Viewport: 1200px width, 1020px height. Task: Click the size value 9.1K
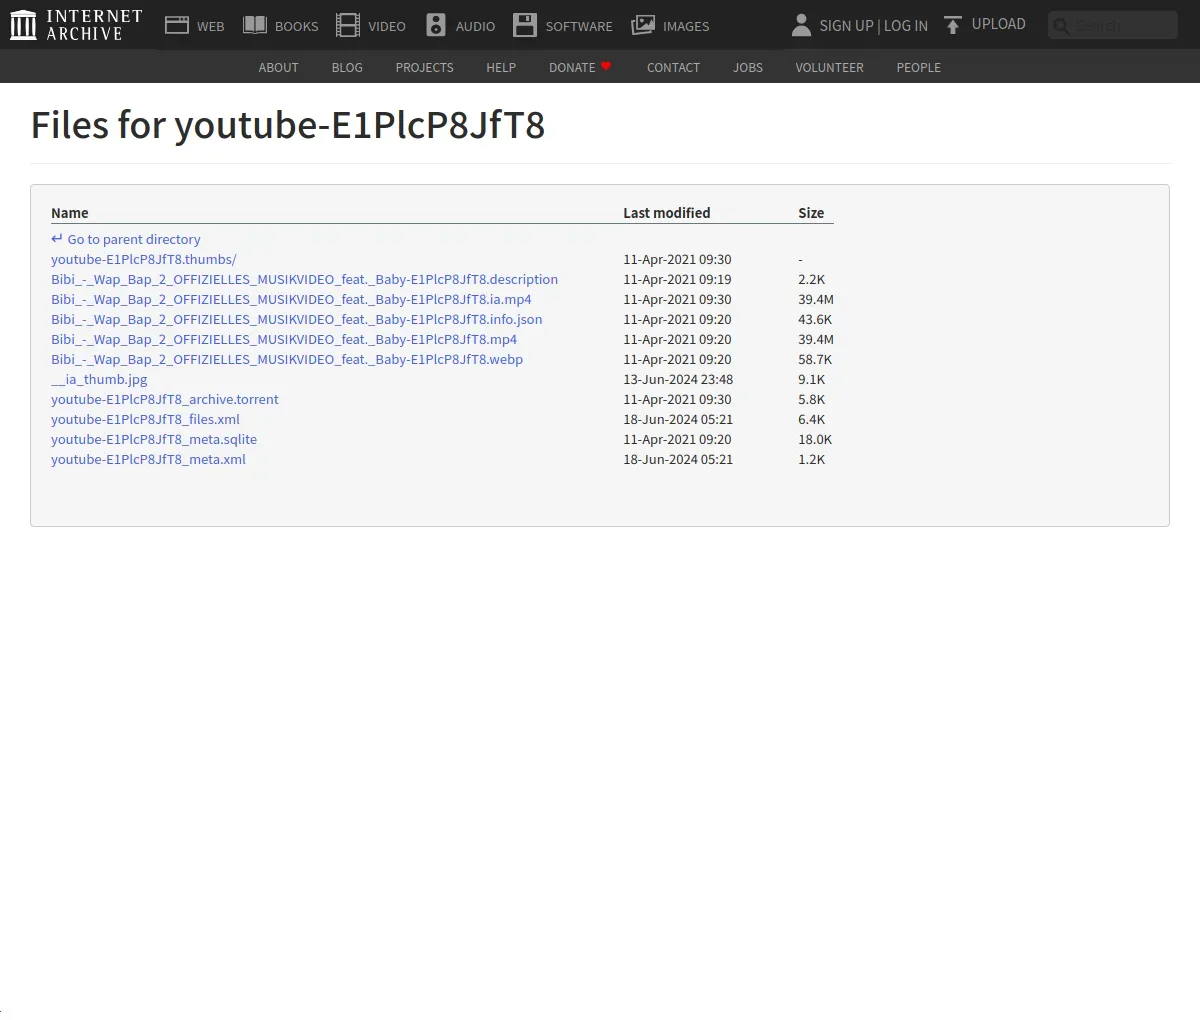click(x=812, y=379)
